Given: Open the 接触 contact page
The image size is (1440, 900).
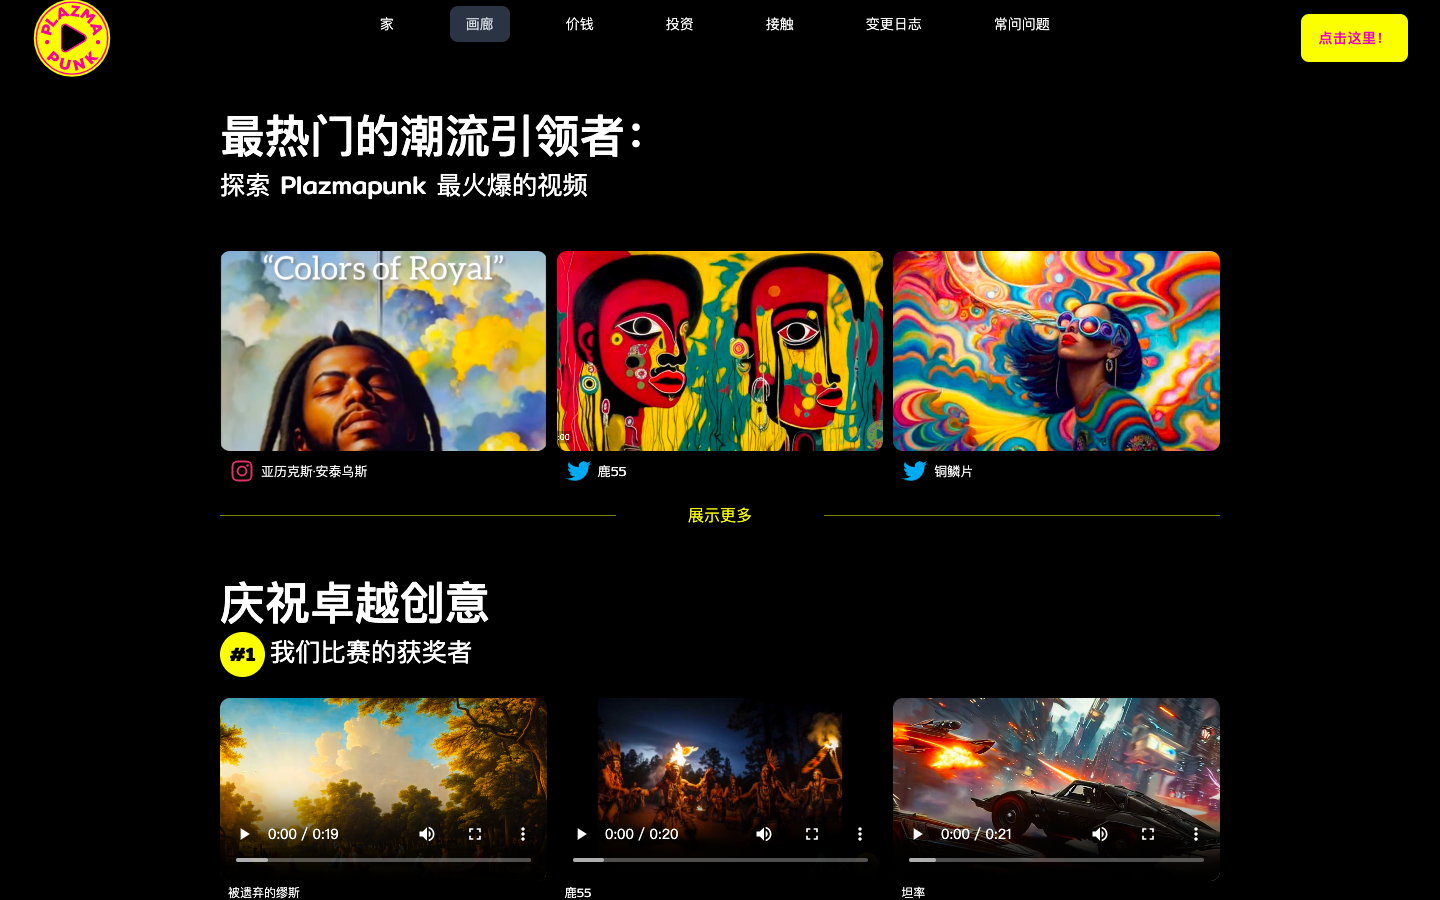Looking at the screenshot, I should click(x=780, y=24).
